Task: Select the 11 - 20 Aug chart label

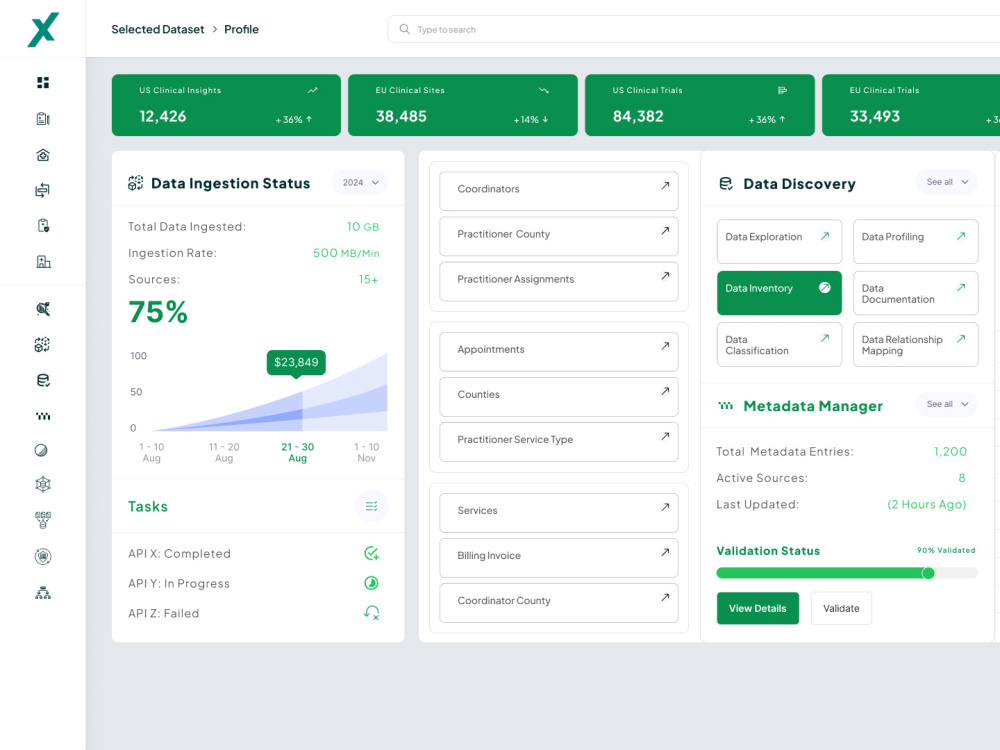Action: pyautogui.click(x=224, y=452)
